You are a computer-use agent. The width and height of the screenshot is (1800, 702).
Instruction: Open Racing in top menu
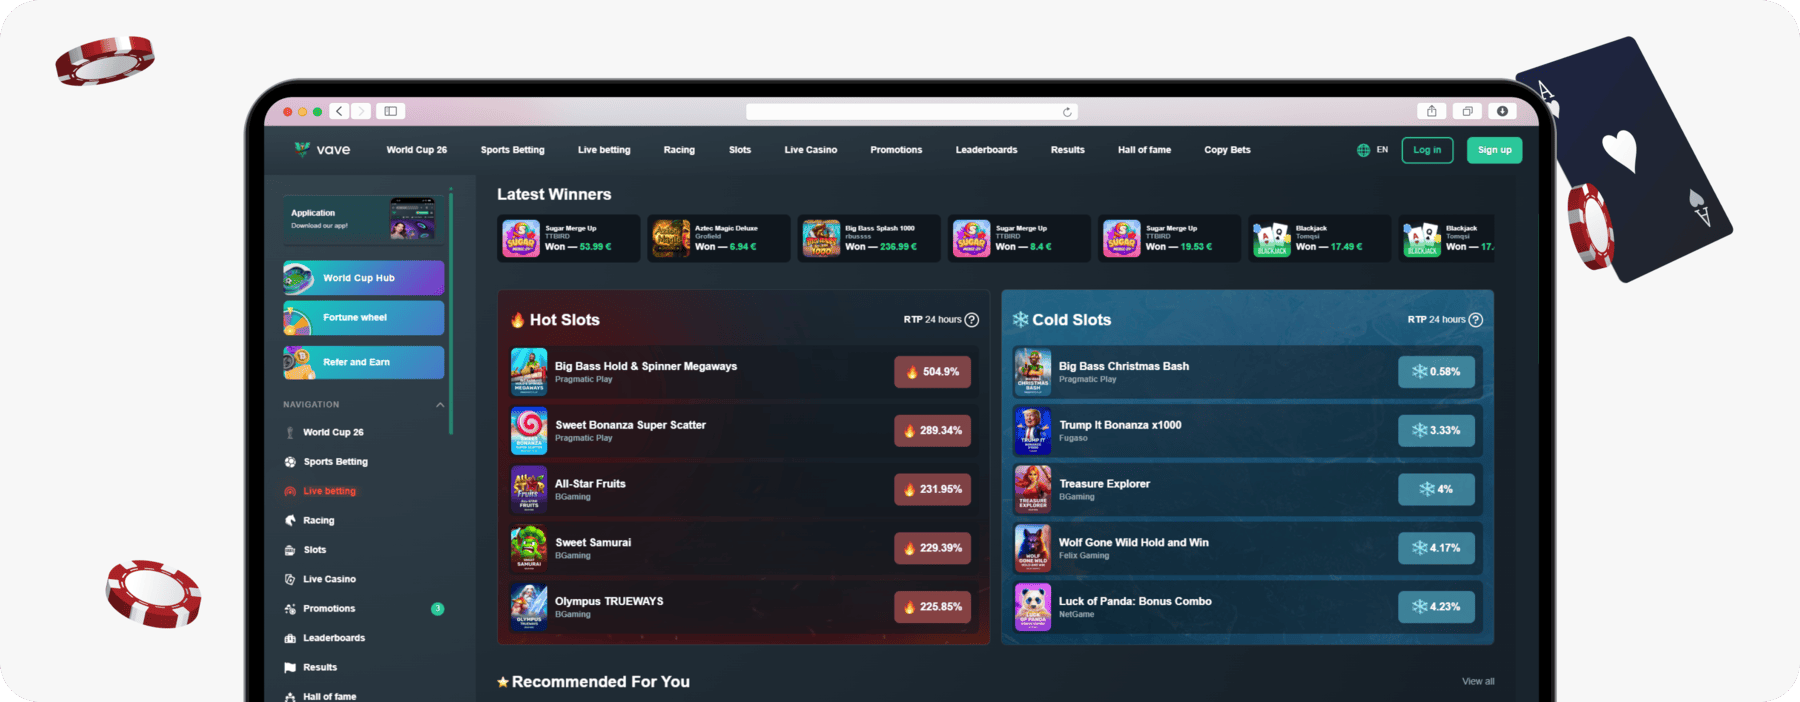[x=679, y=150]
